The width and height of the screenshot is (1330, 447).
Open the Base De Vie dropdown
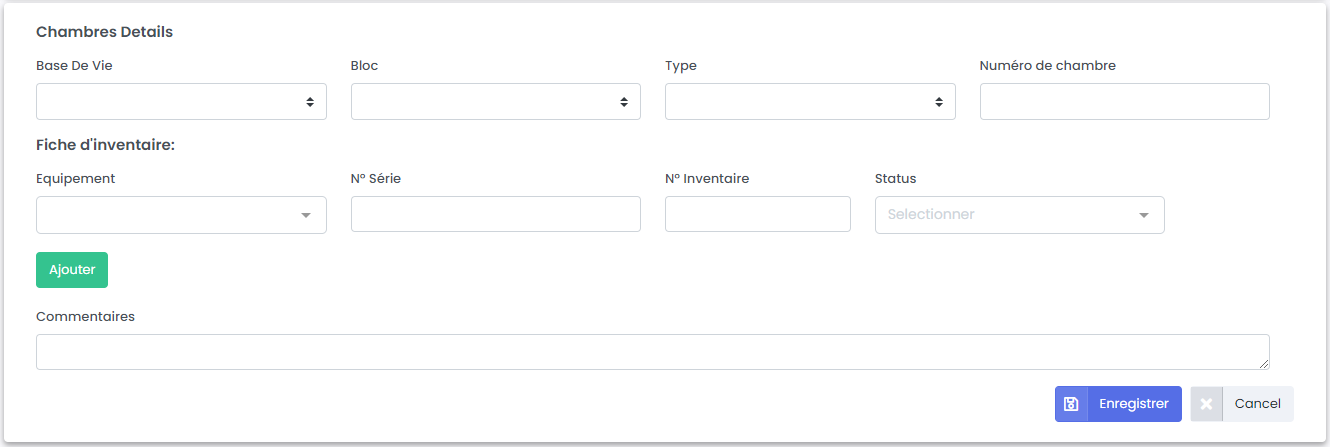click(180, 102)
